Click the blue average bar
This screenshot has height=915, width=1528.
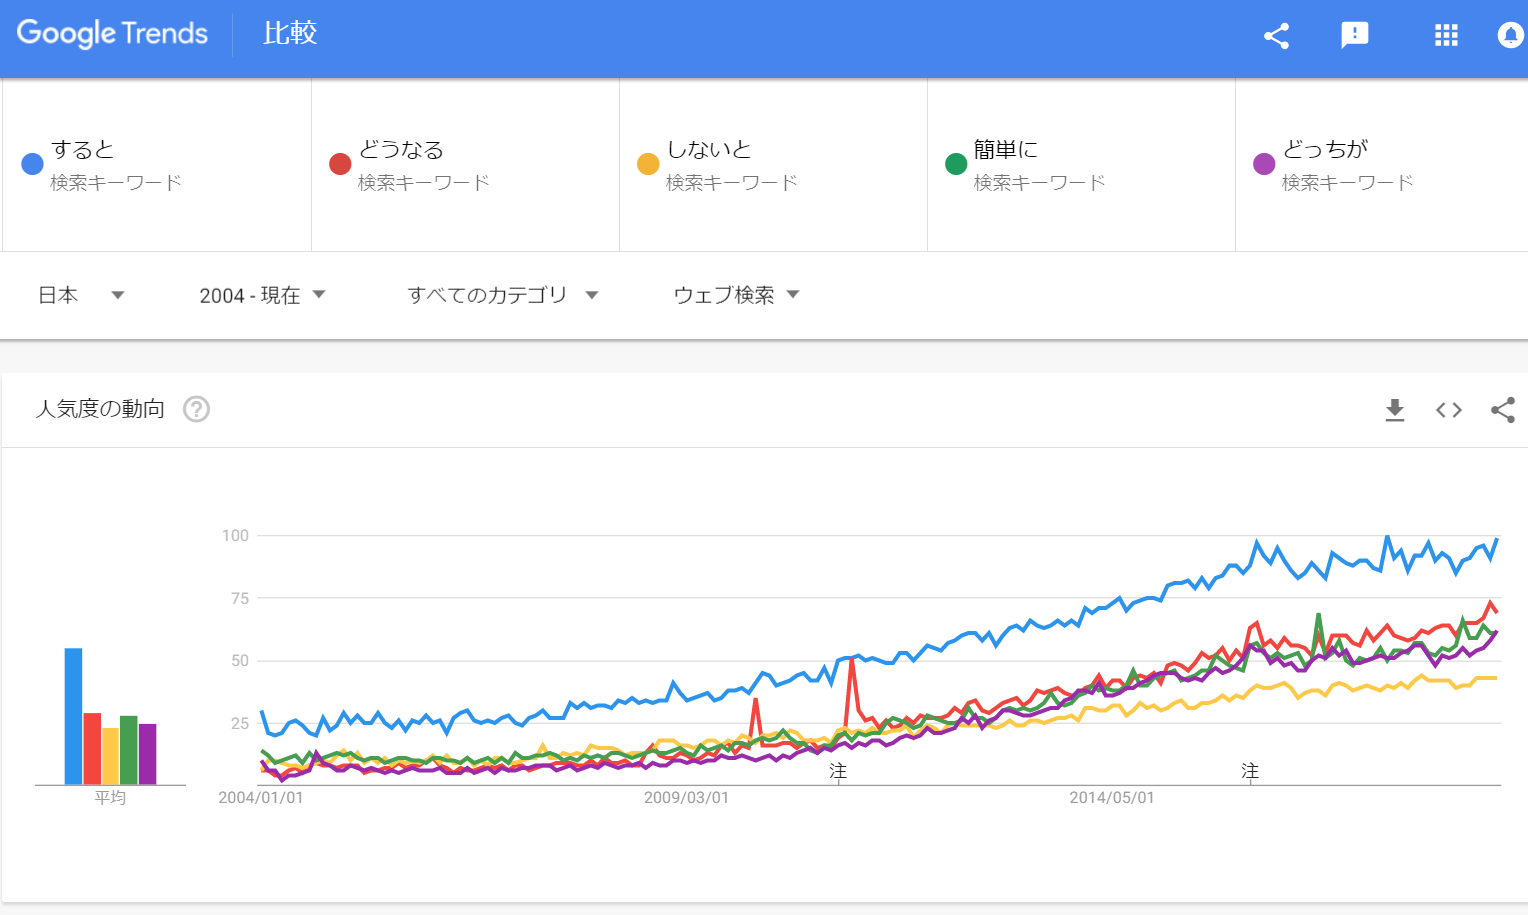click(x=73, y=716)
